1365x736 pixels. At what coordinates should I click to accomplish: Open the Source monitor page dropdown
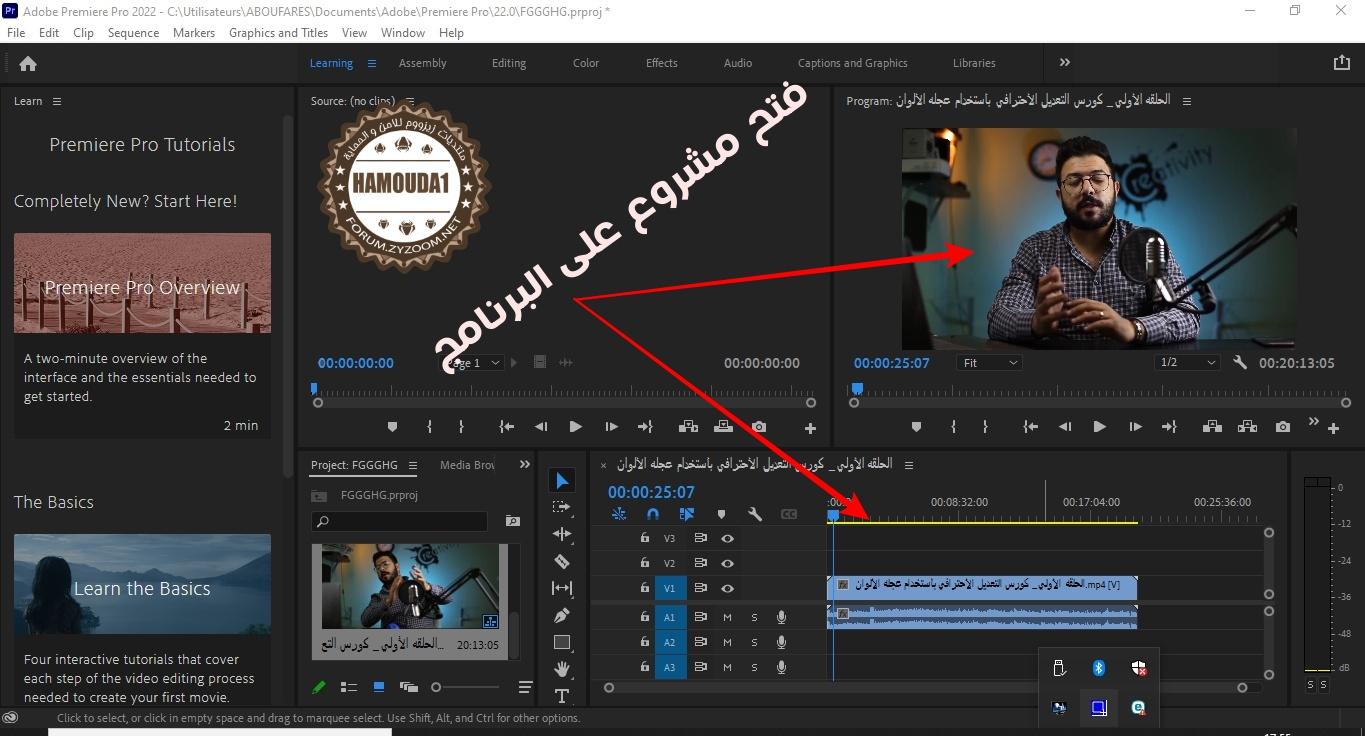(475, 363)
